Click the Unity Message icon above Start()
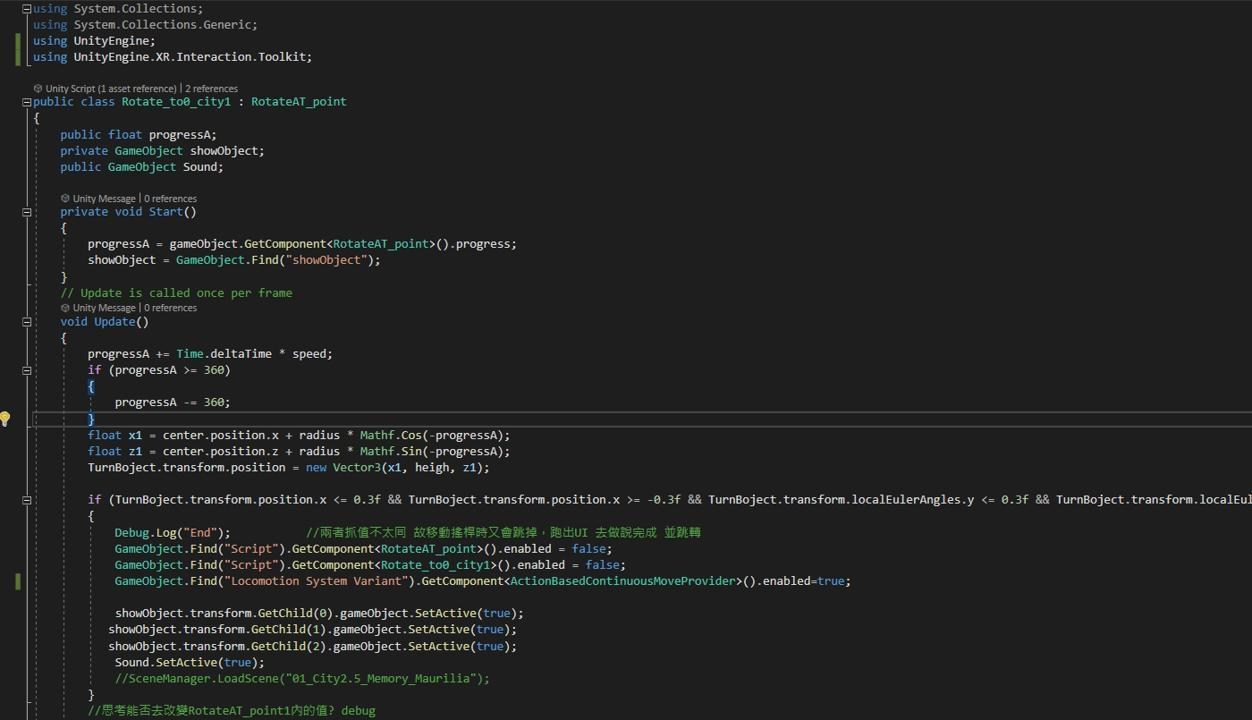 64,198
